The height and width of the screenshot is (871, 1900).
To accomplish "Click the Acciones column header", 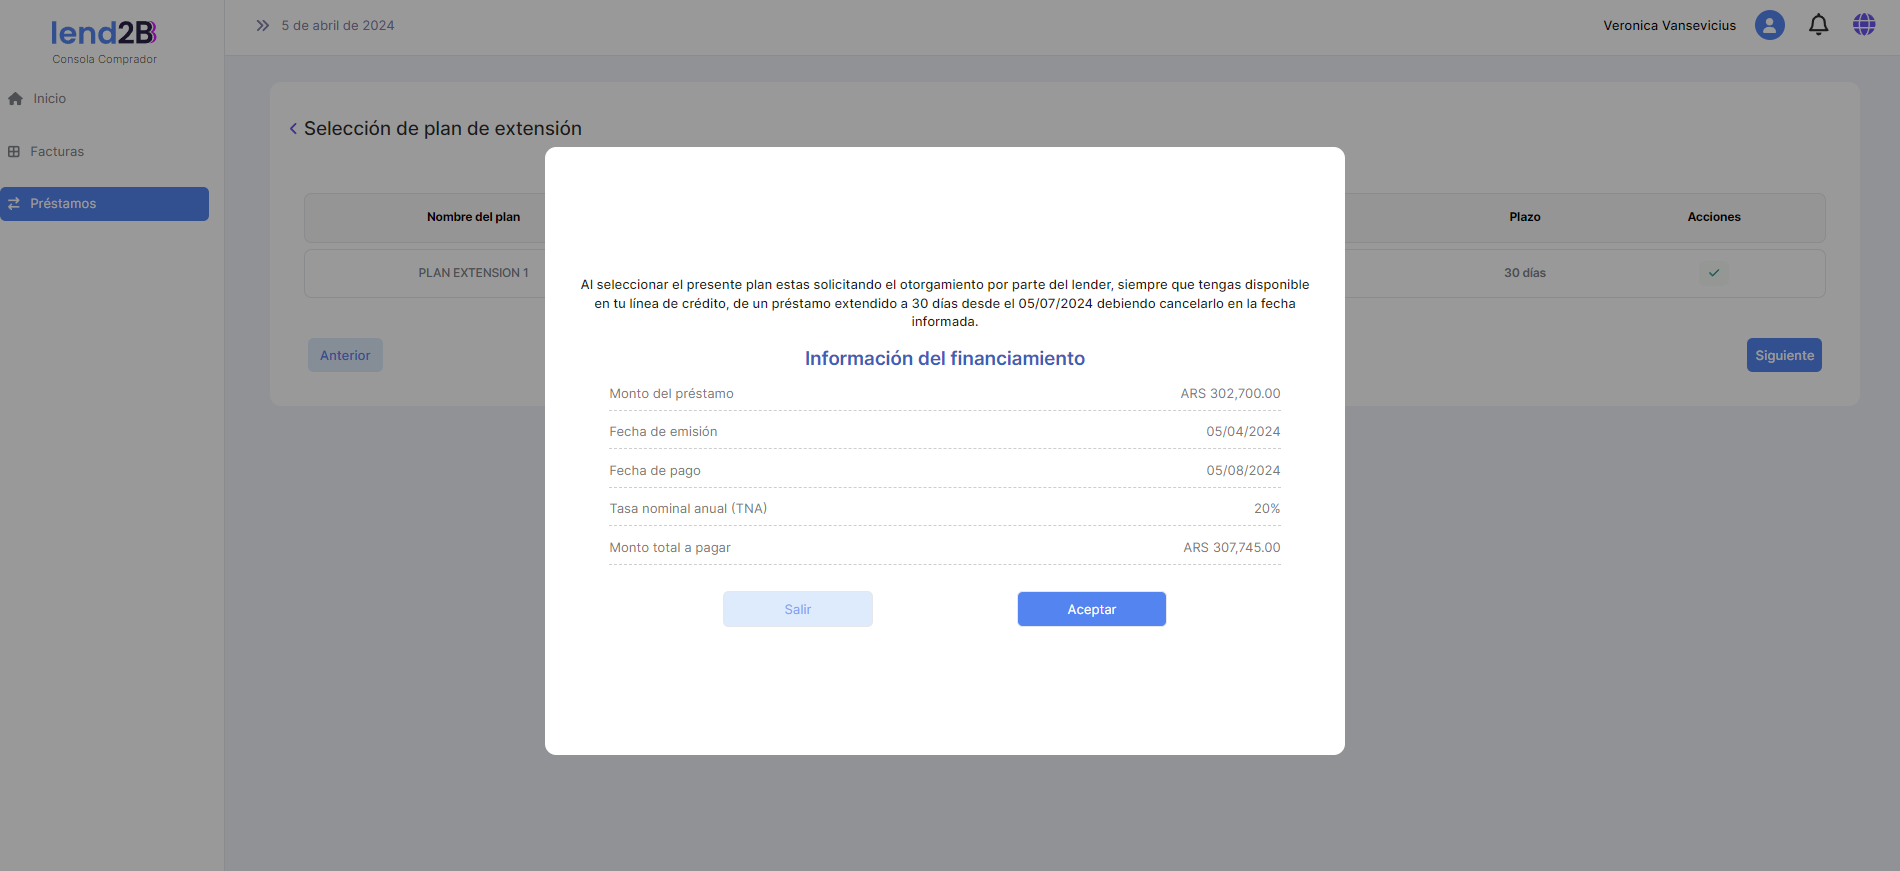I will tap(1713, 217).
